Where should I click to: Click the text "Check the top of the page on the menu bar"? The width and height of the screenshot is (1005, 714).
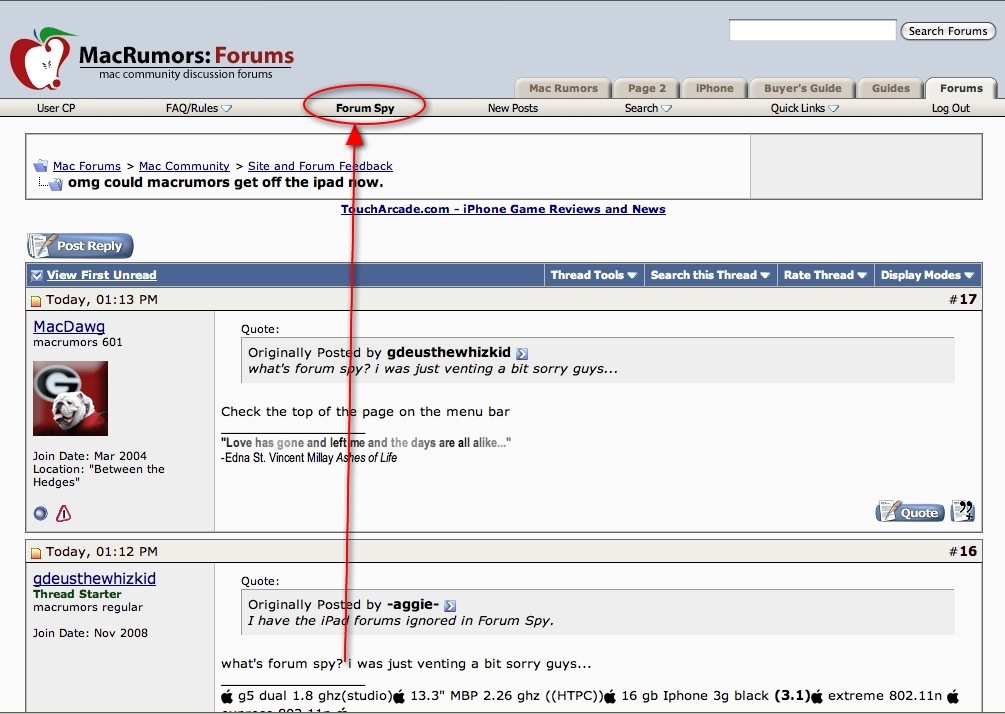tap(365, 411)
